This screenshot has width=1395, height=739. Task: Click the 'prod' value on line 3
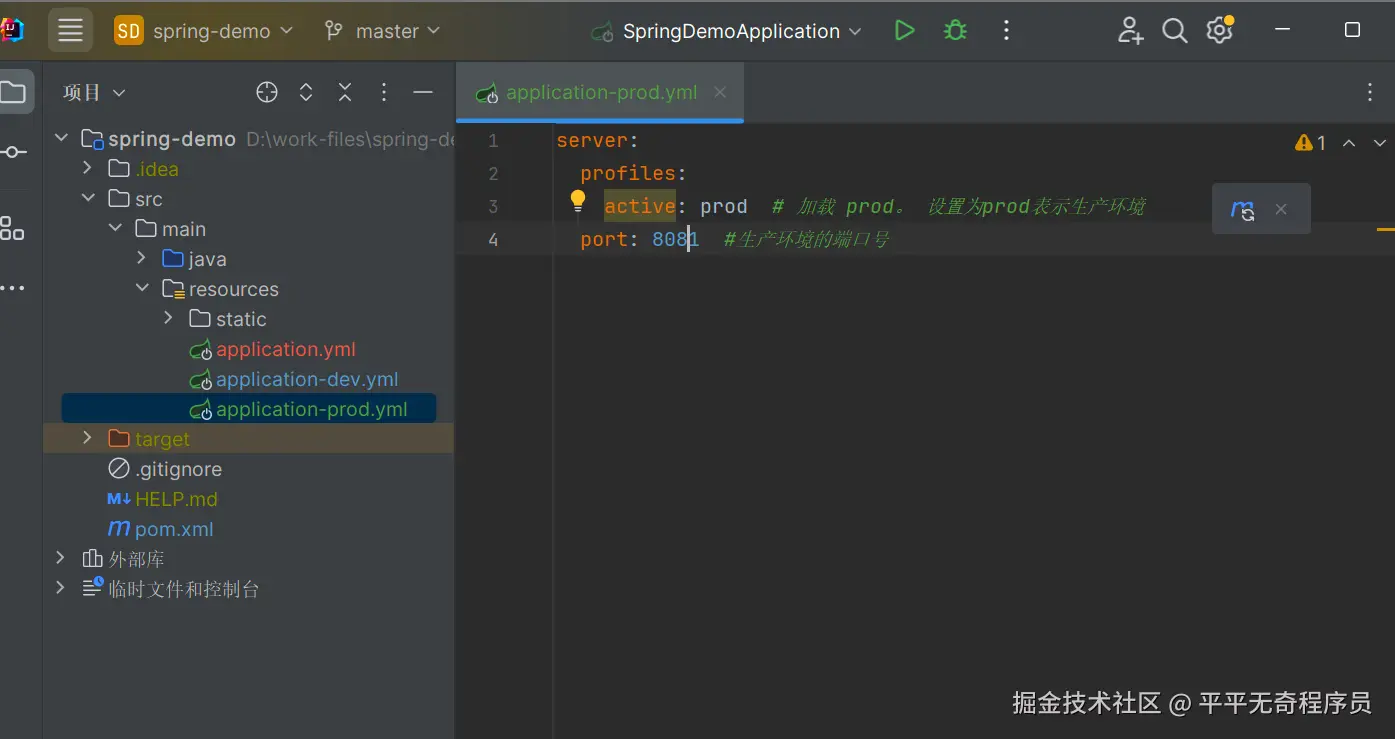[x=724, y=206]
